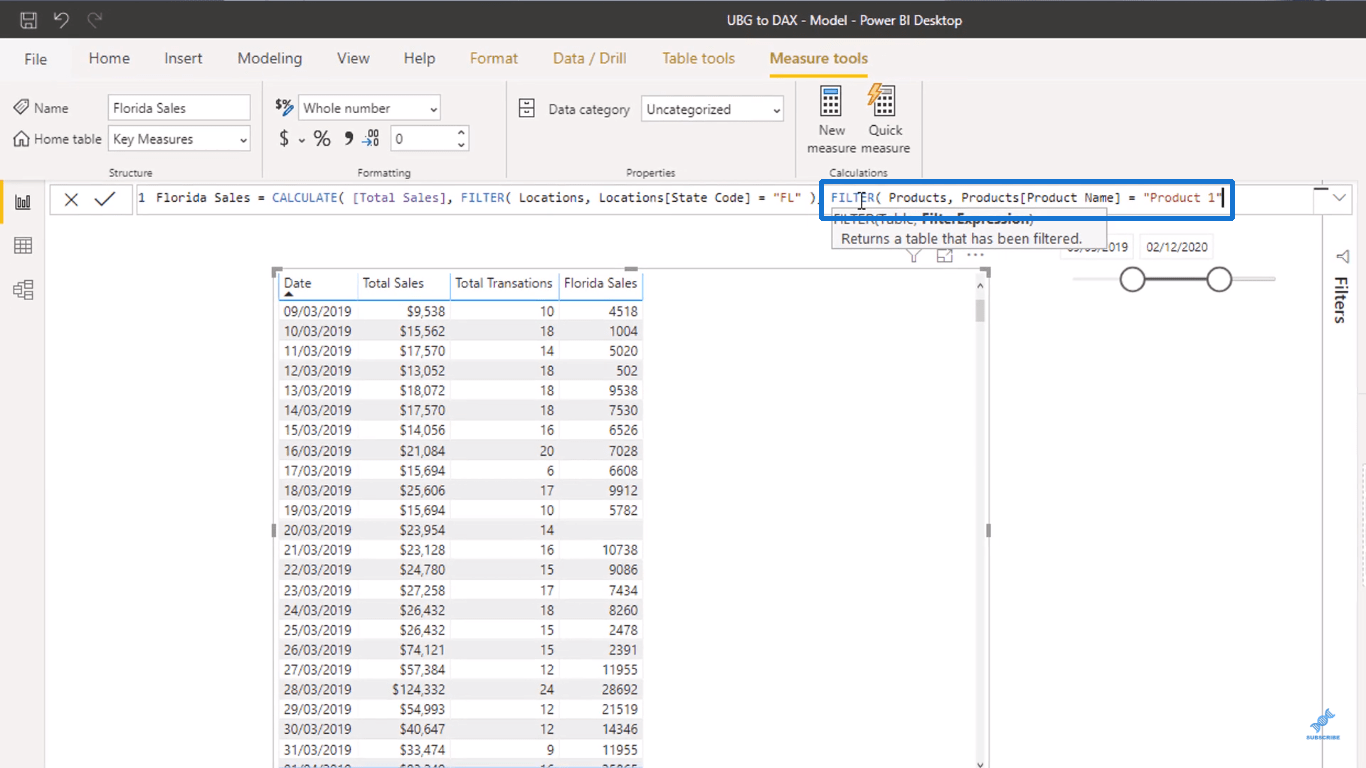Viewport: 1366px width, 768px height.
Task: Expand the formula bar chevron
Action: pyautogui.click(x=1339, y=198)
